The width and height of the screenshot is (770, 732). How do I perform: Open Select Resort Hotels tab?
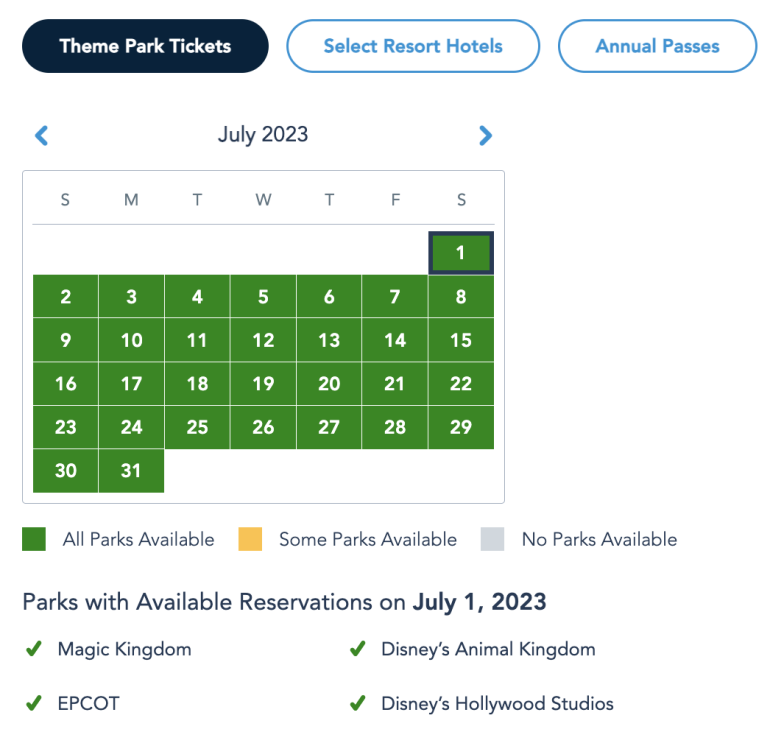[x=413, y=46]
